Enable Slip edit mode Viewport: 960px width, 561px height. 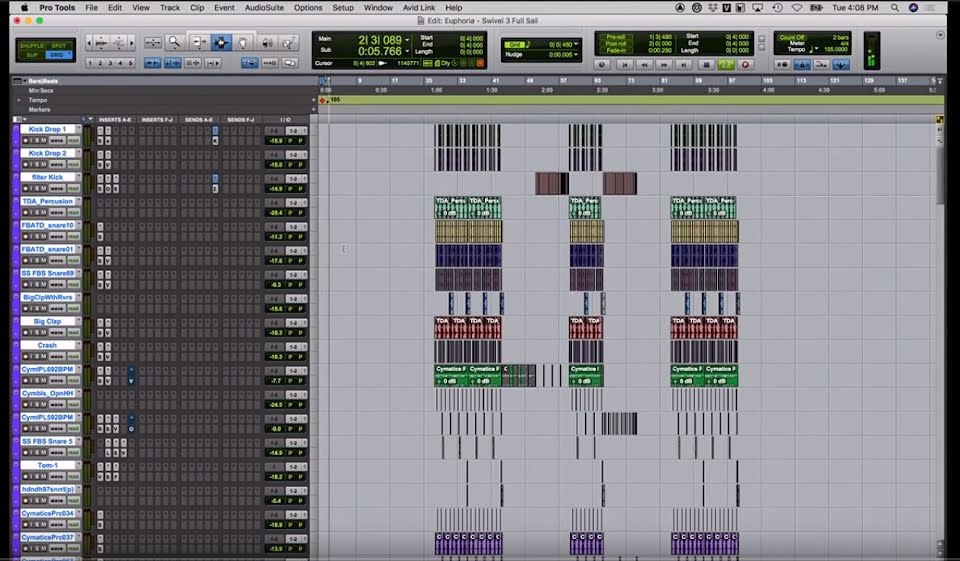32,55
